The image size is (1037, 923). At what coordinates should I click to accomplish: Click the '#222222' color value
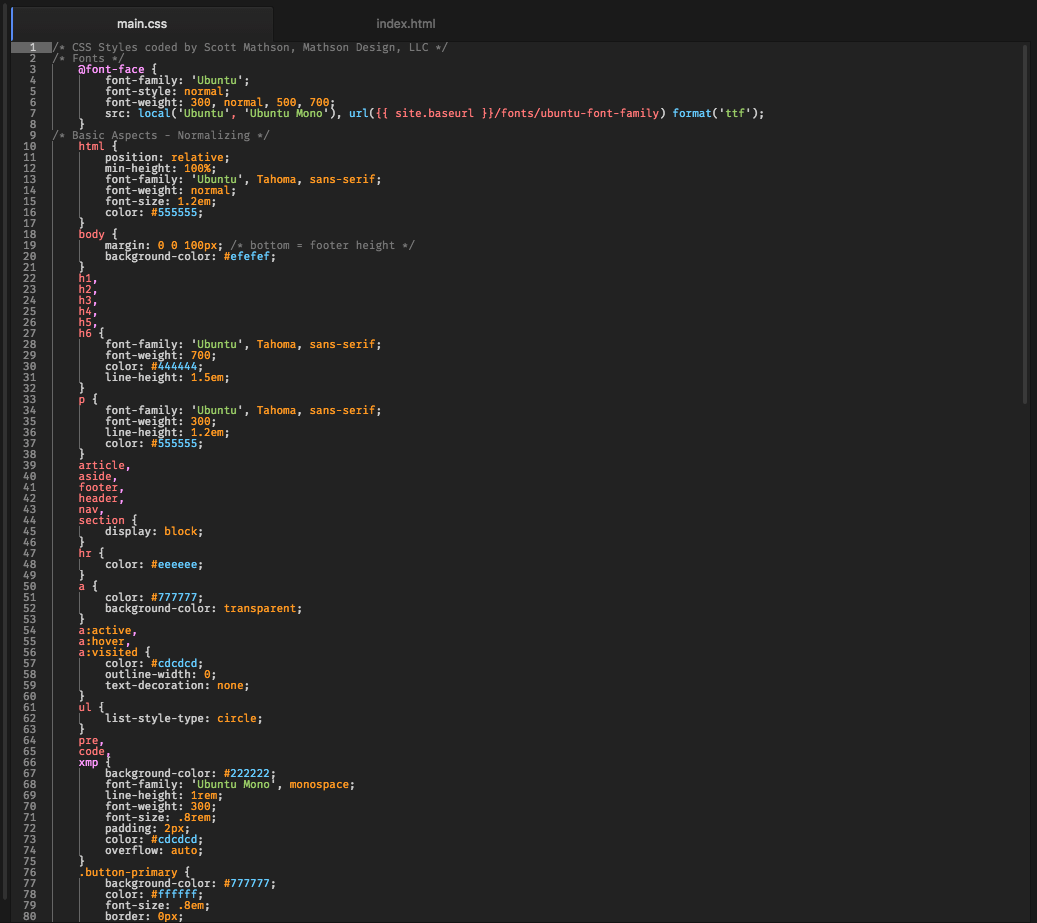[247, 774]
